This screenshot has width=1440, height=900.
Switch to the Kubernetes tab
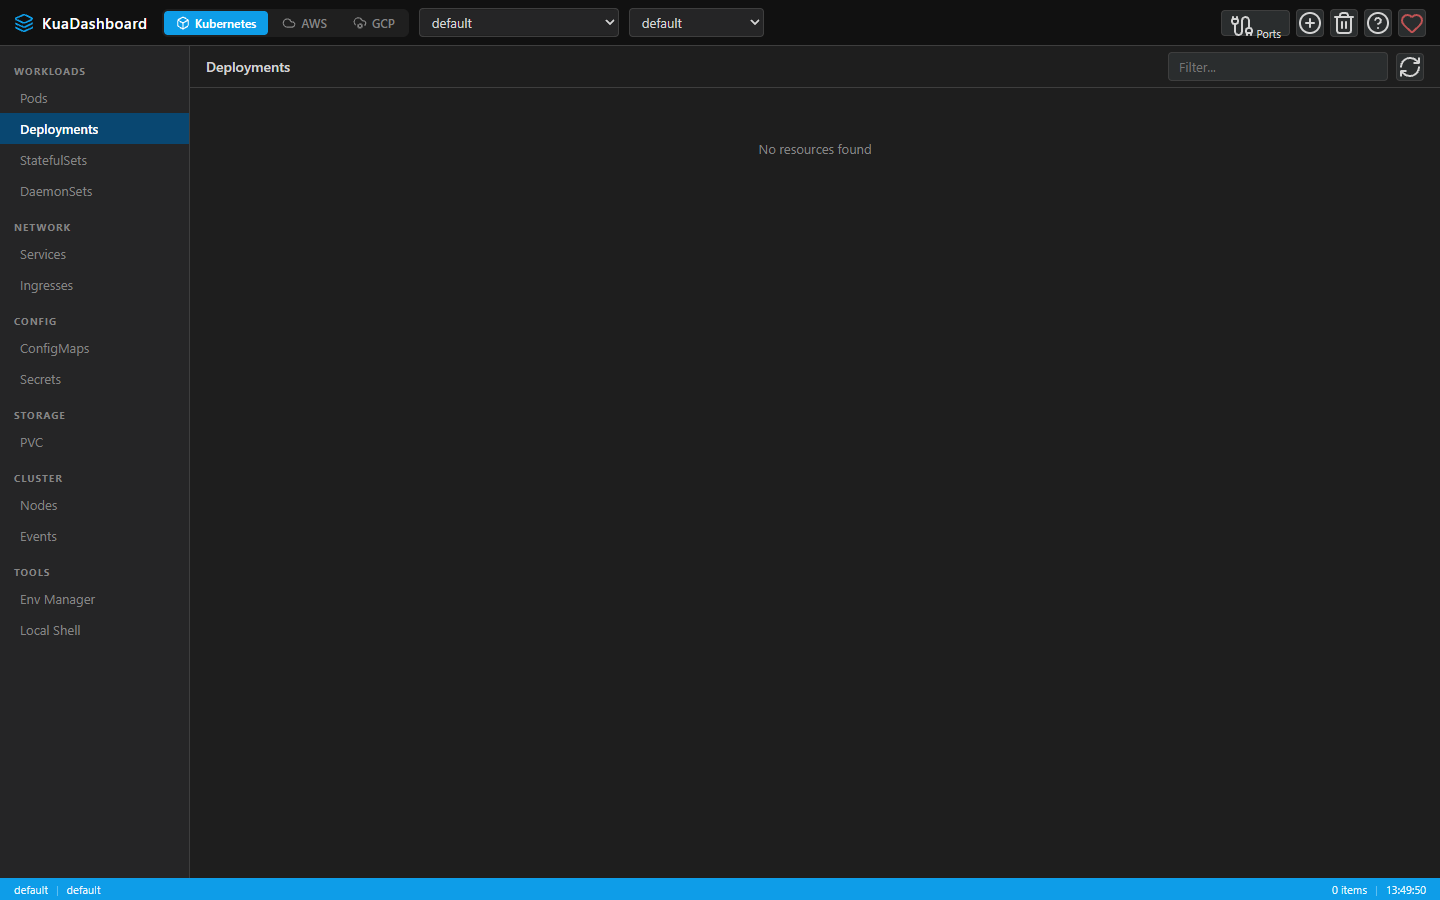(216, 23)
